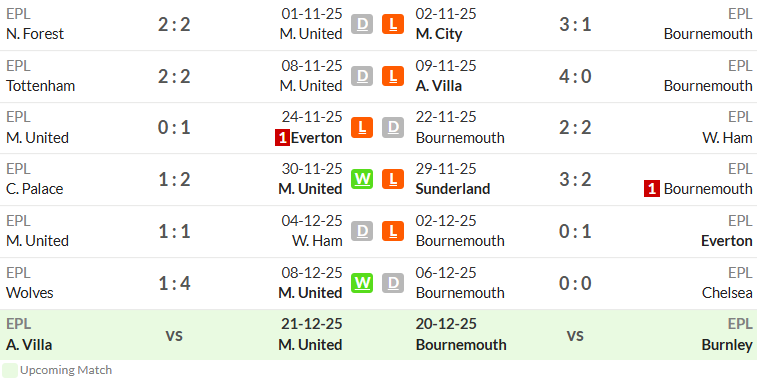Select the Tottenham team name
This screenshot has width=757, height=390.
pyautogui.click(x=41, y=86)
